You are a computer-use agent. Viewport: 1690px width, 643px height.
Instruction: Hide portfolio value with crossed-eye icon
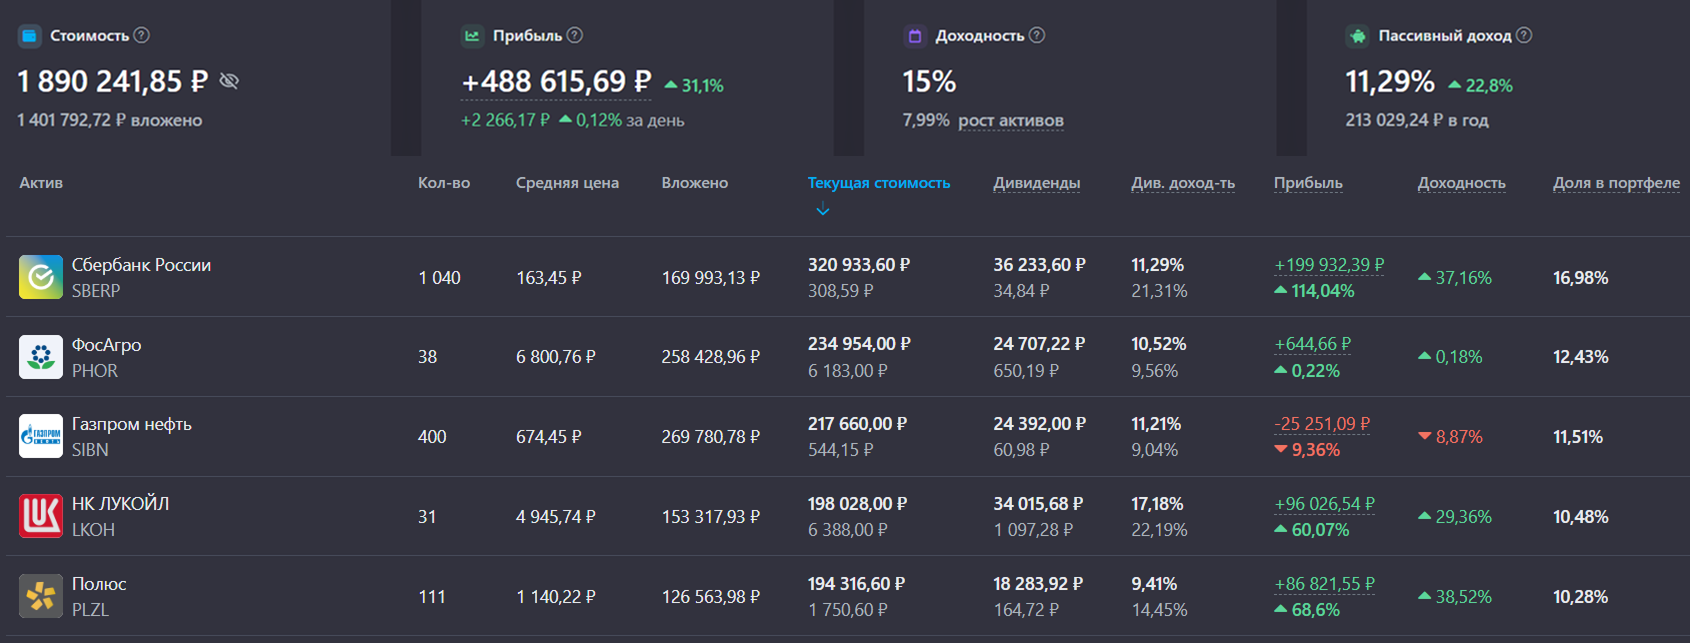pyautogui.click(x=229, y=81)
